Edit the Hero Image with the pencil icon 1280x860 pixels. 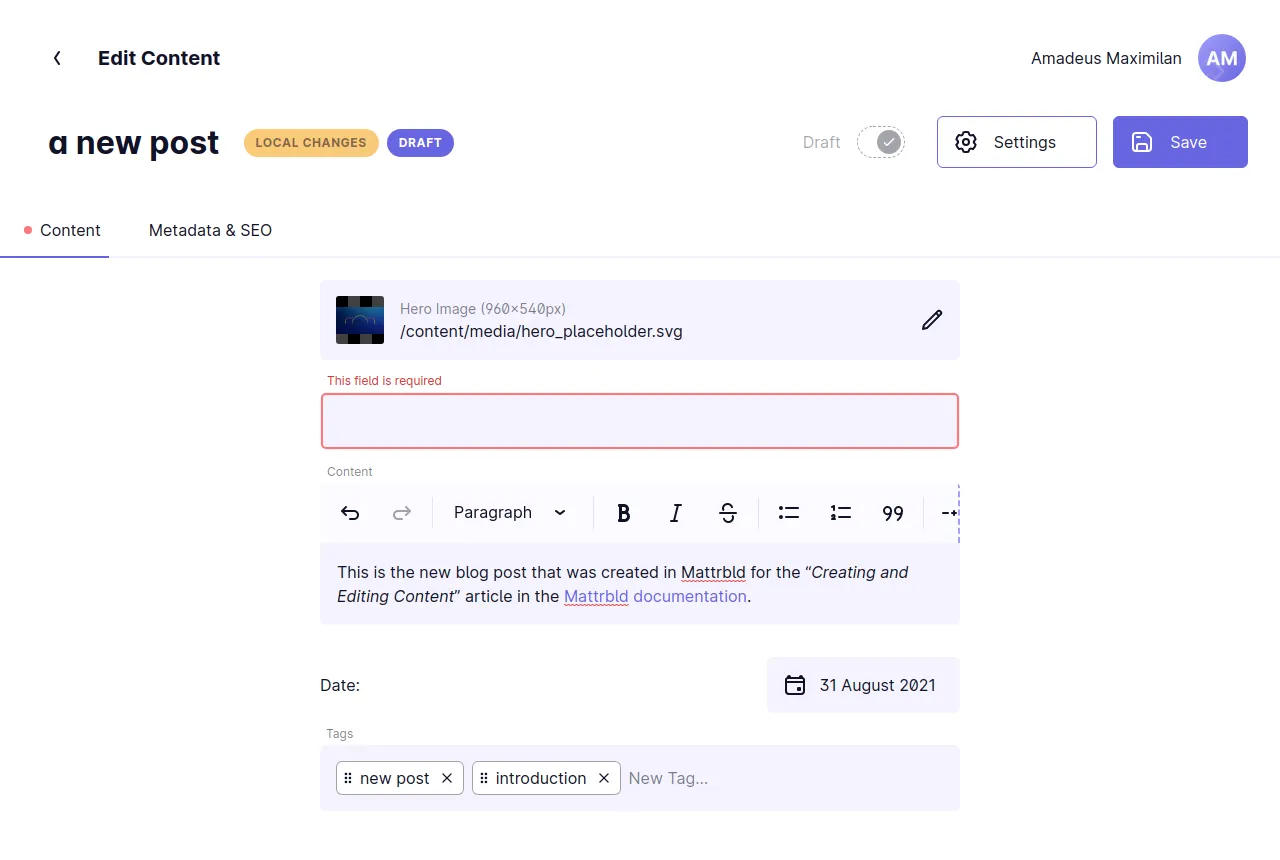point(931,320)
